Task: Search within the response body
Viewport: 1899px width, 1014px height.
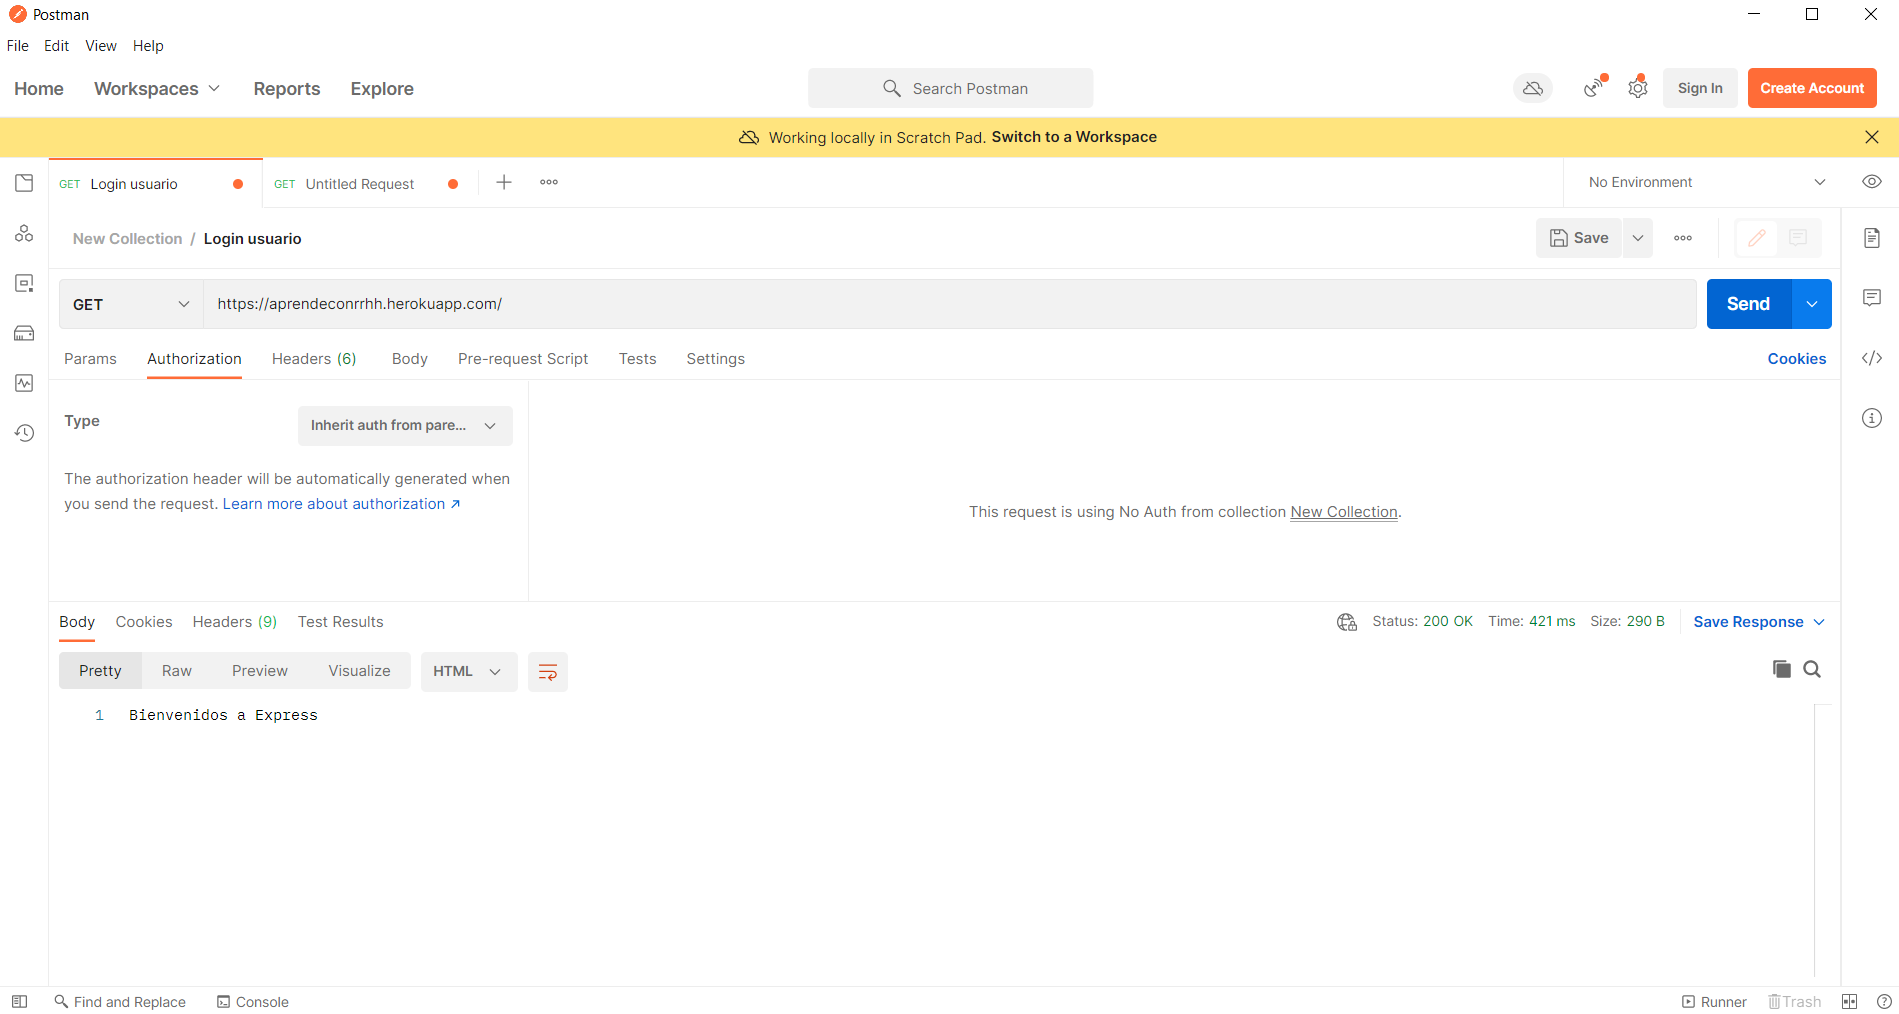Action: [1813, 669]
